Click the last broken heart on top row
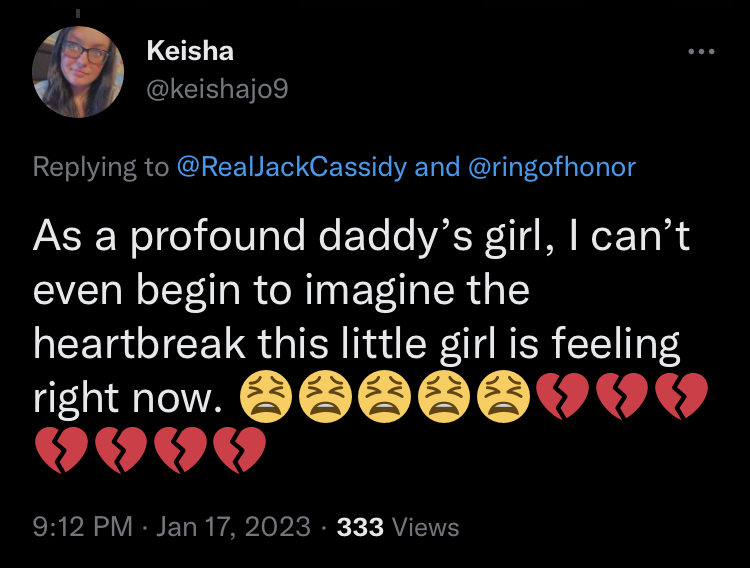The width and height of the screenshot is (750, 568). pyautogui.click(x=682, y=400)
